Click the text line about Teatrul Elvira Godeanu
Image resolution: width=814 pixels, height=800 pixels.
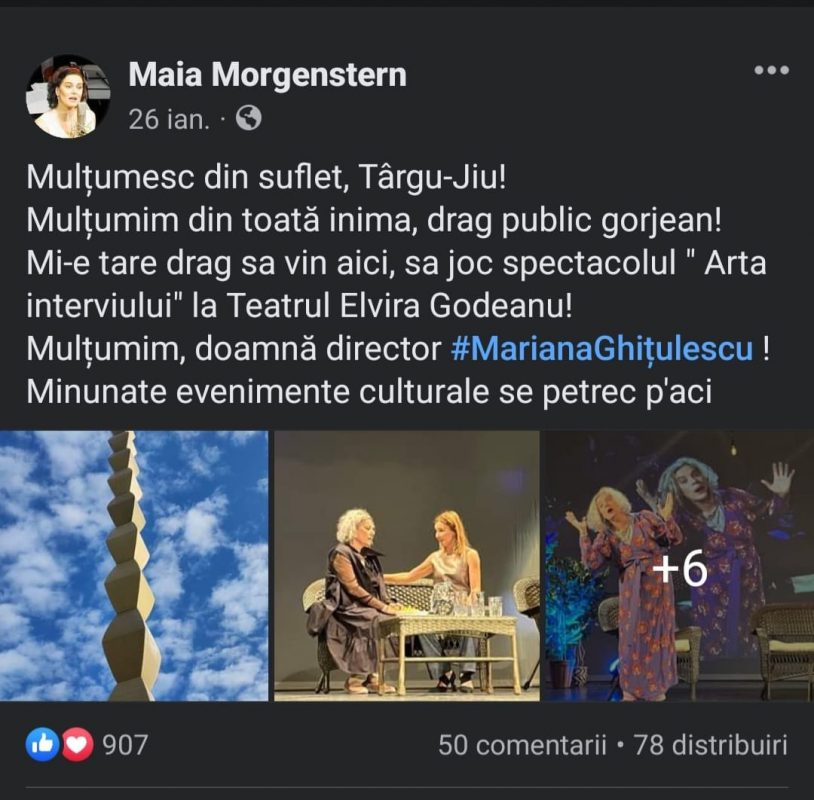click(x=300, y=306)
